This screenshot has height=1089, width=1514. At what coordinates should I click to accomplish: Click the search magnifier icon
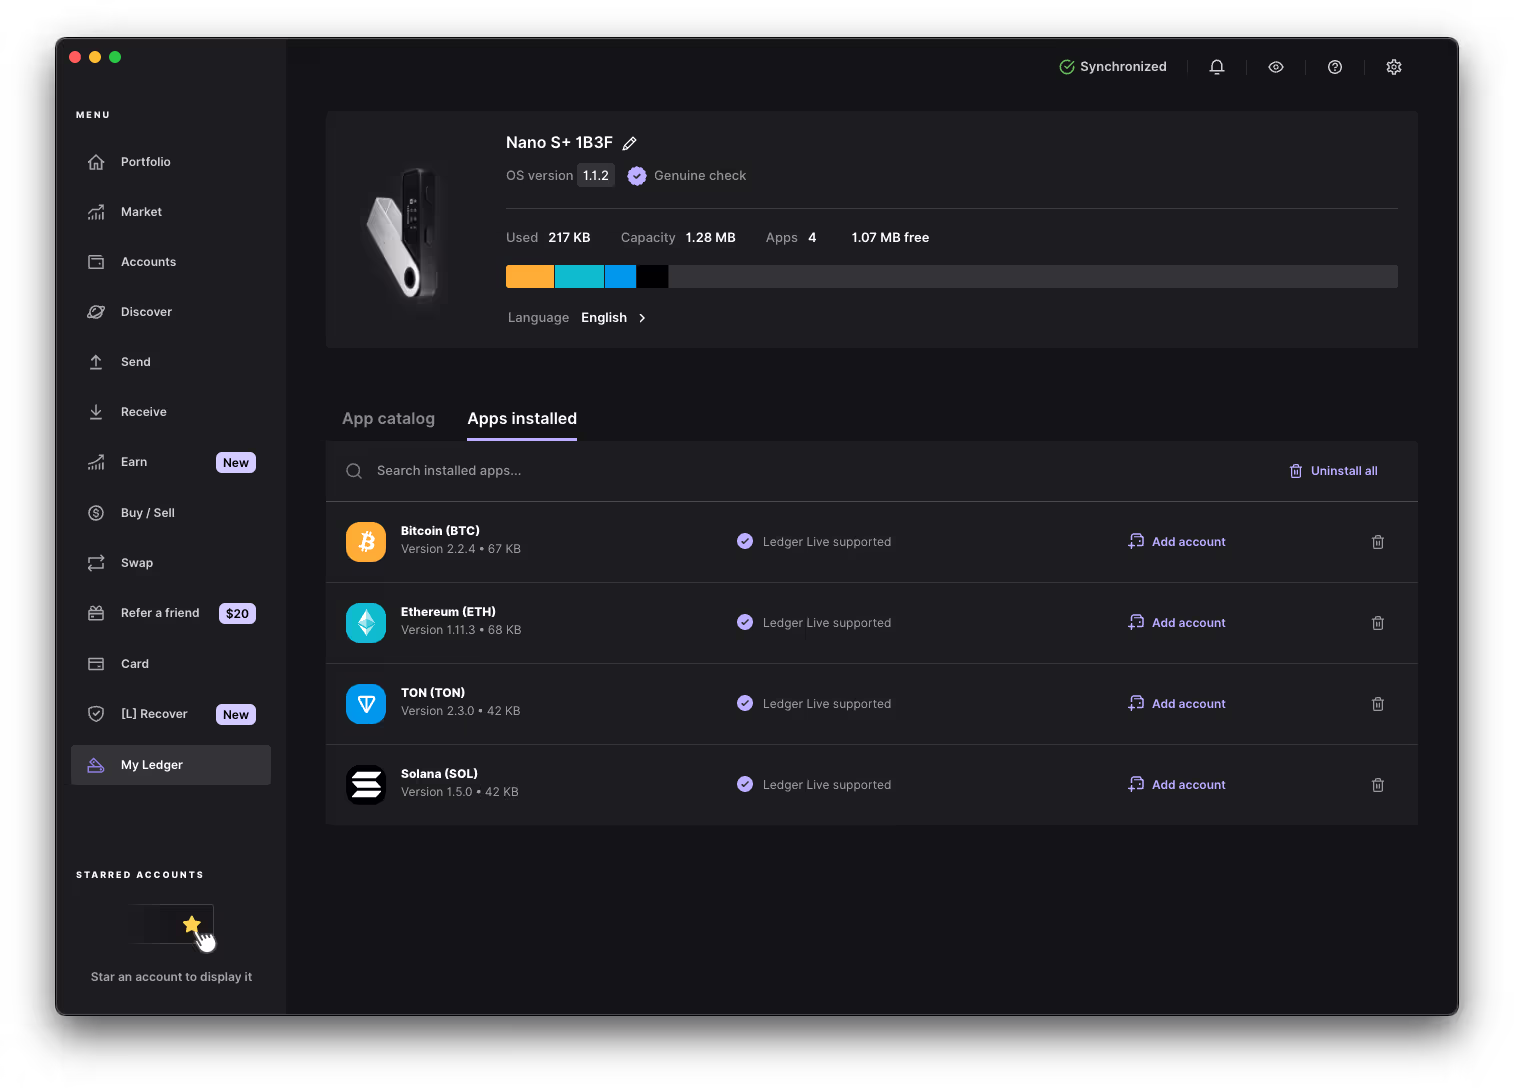coord(354,471)
